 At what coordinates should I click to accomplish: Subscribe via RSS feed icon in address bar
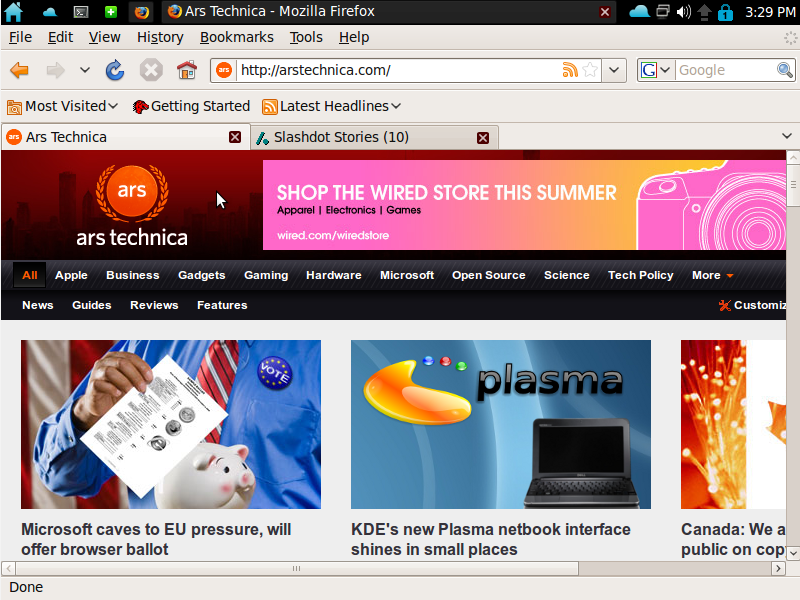570,70
